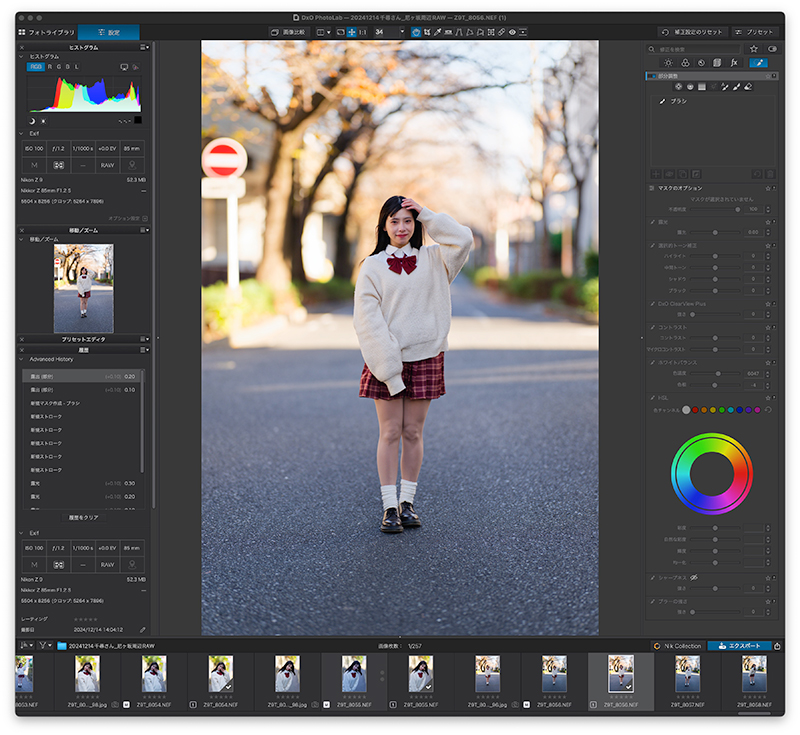The image size is (800, 735).
Task: Select the Auto mask brush tool
Action: [x=724, y=87]
